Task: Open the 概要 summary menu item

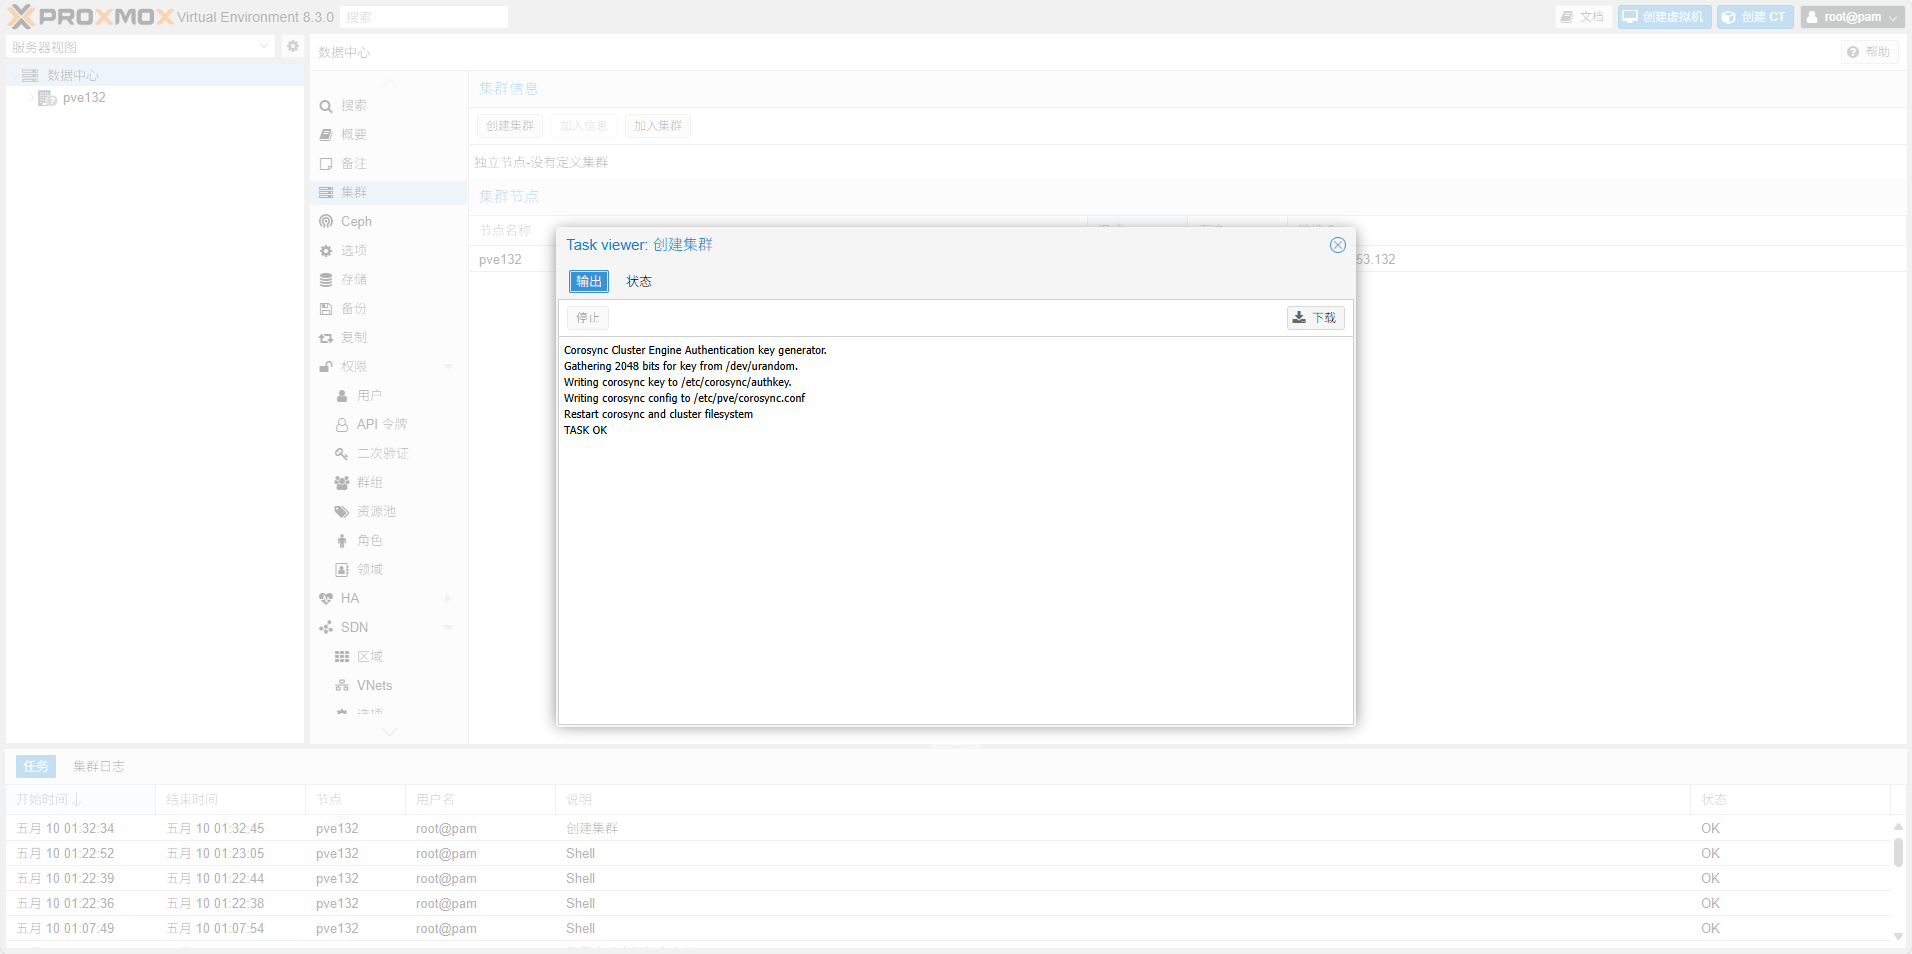Action: pyautogui.click(x=388, y=134)
